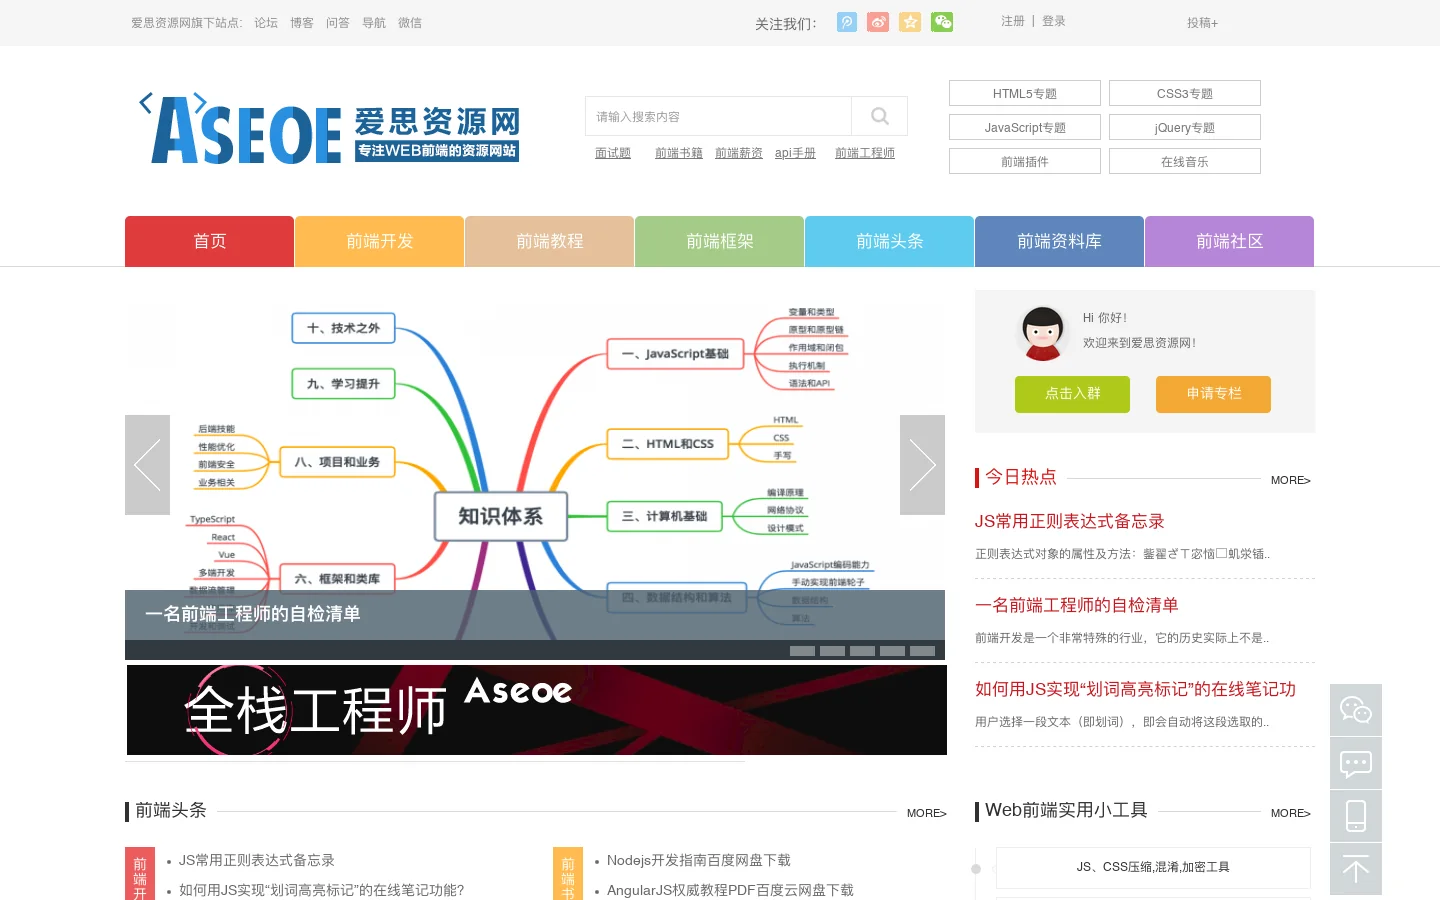Select the first carousel indicator bar

click(x=802, y=651)
